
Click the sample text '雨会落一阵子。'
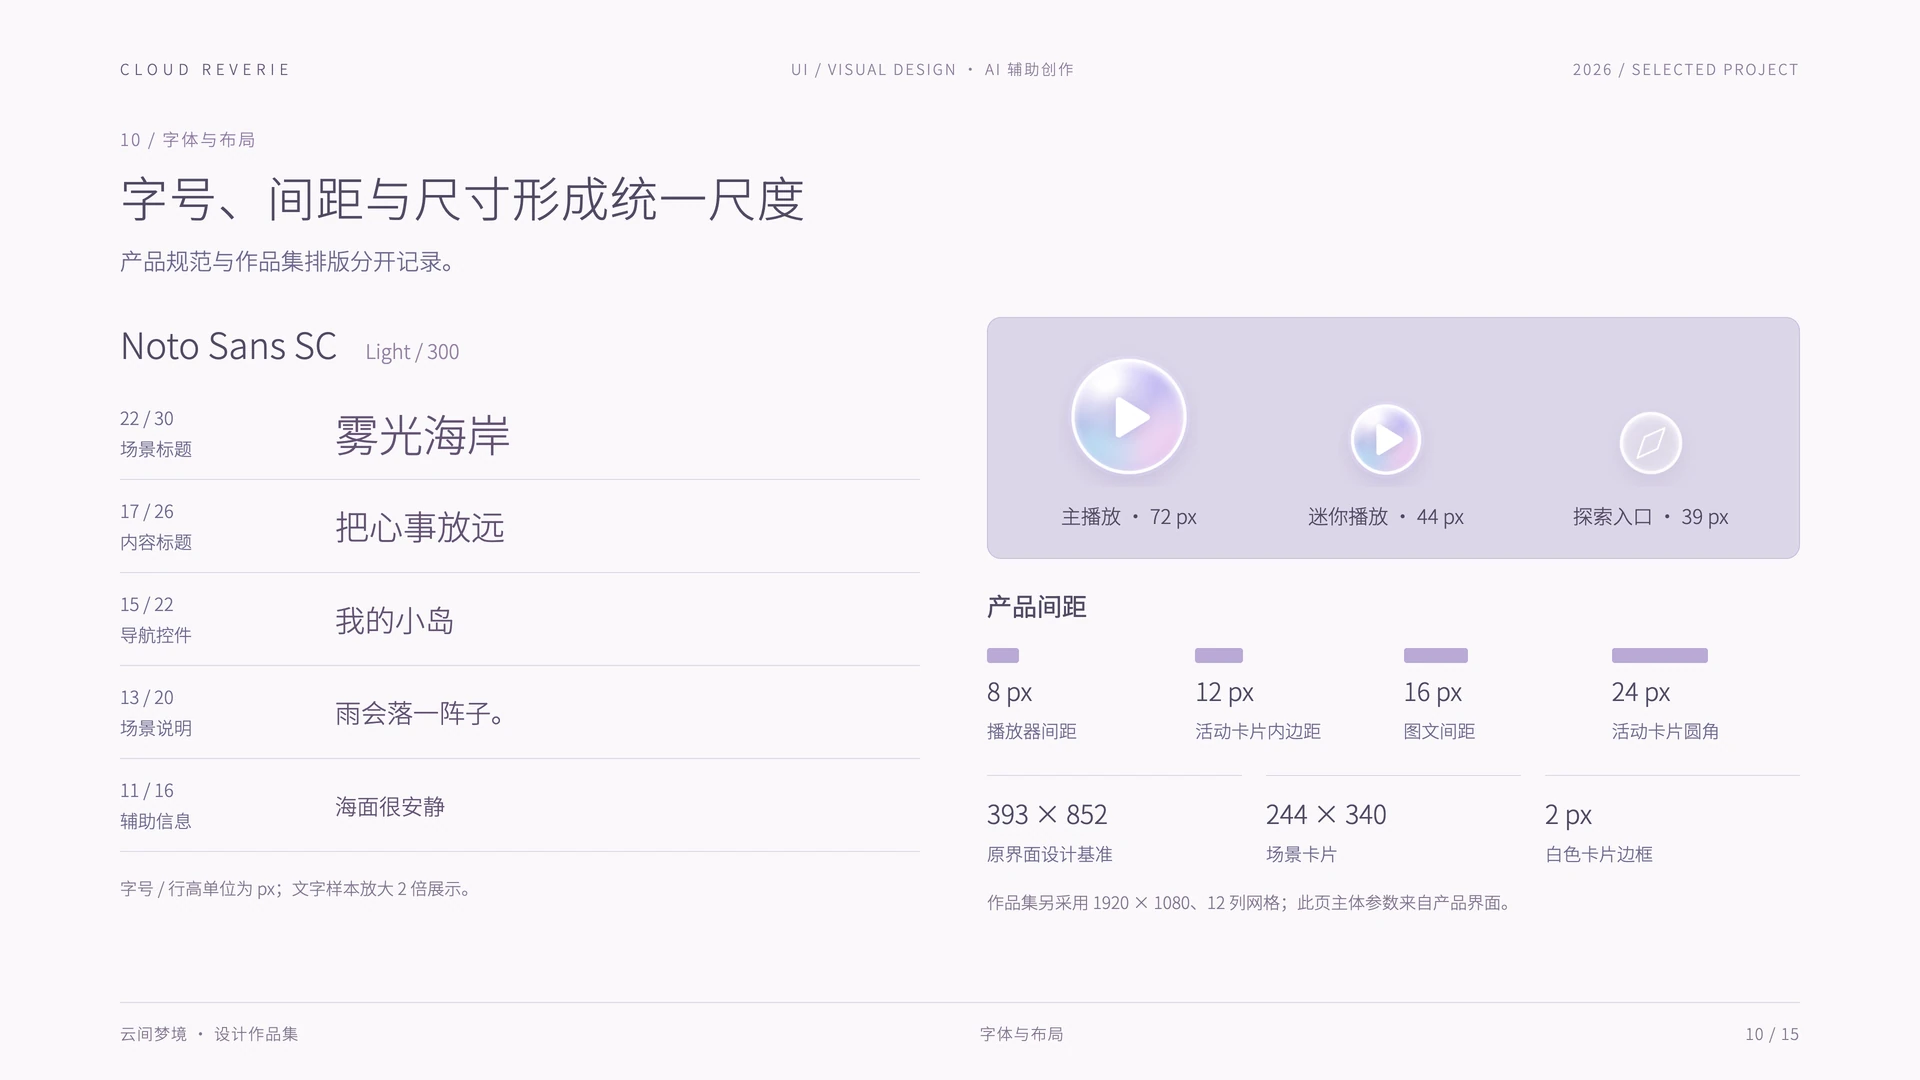420,714
